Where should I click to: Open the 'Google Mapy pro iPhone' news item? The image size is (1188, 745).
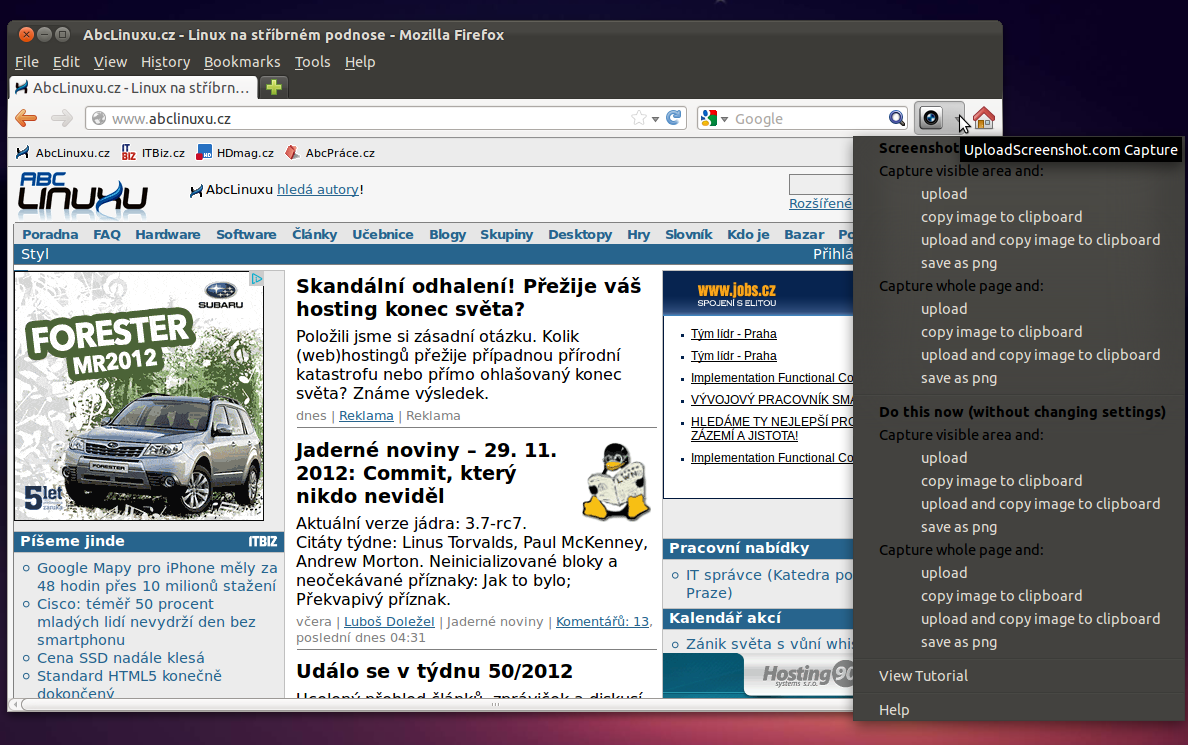157,577
